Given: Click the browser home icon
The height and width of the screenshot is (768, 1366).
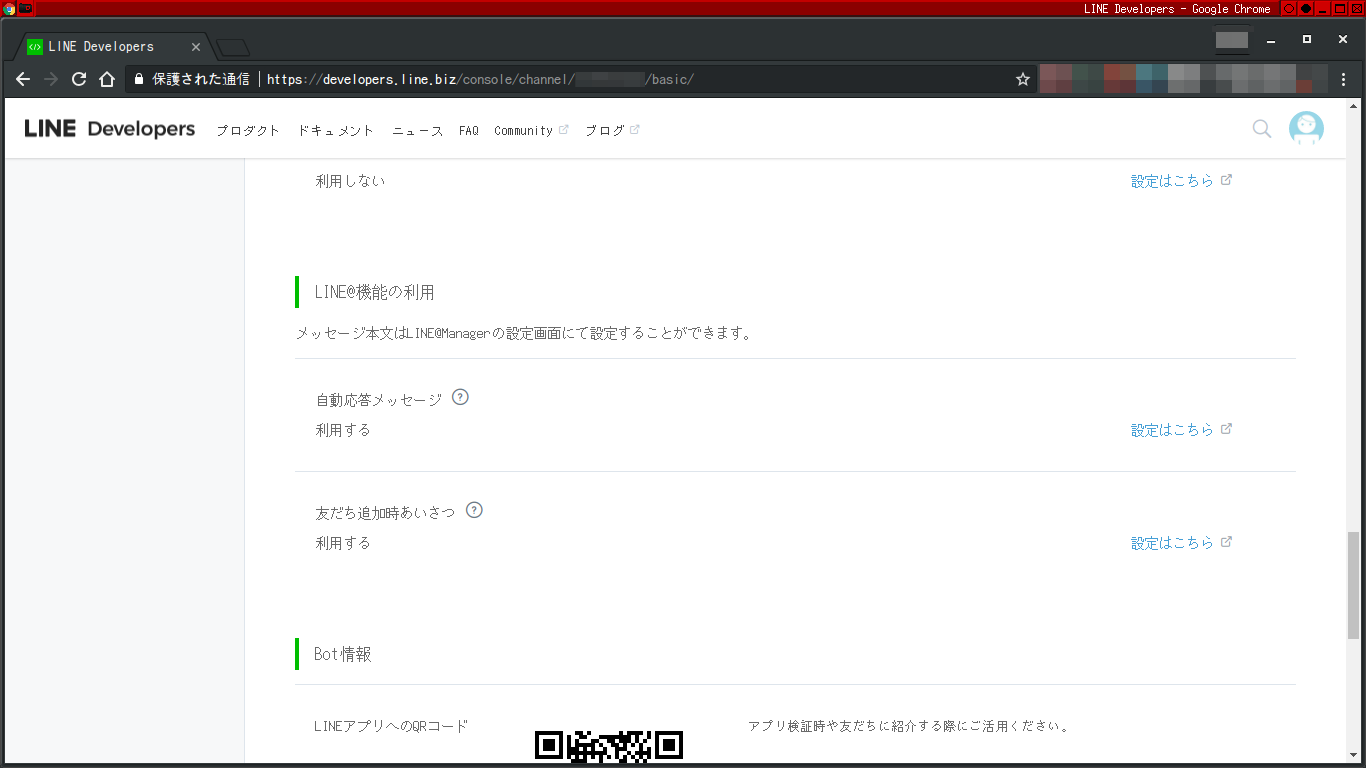Looking at the screenshot, I should [x=108, y=79].
